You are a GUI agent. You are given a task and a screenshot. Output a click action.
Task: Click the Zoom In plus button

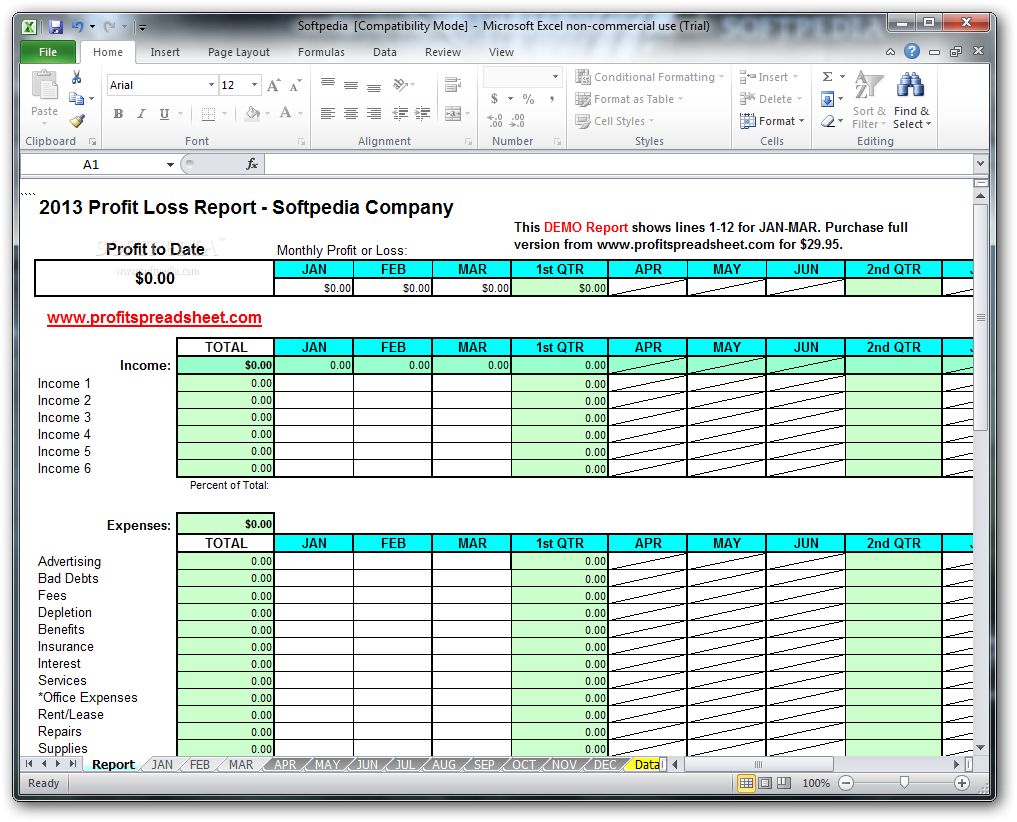962,783
